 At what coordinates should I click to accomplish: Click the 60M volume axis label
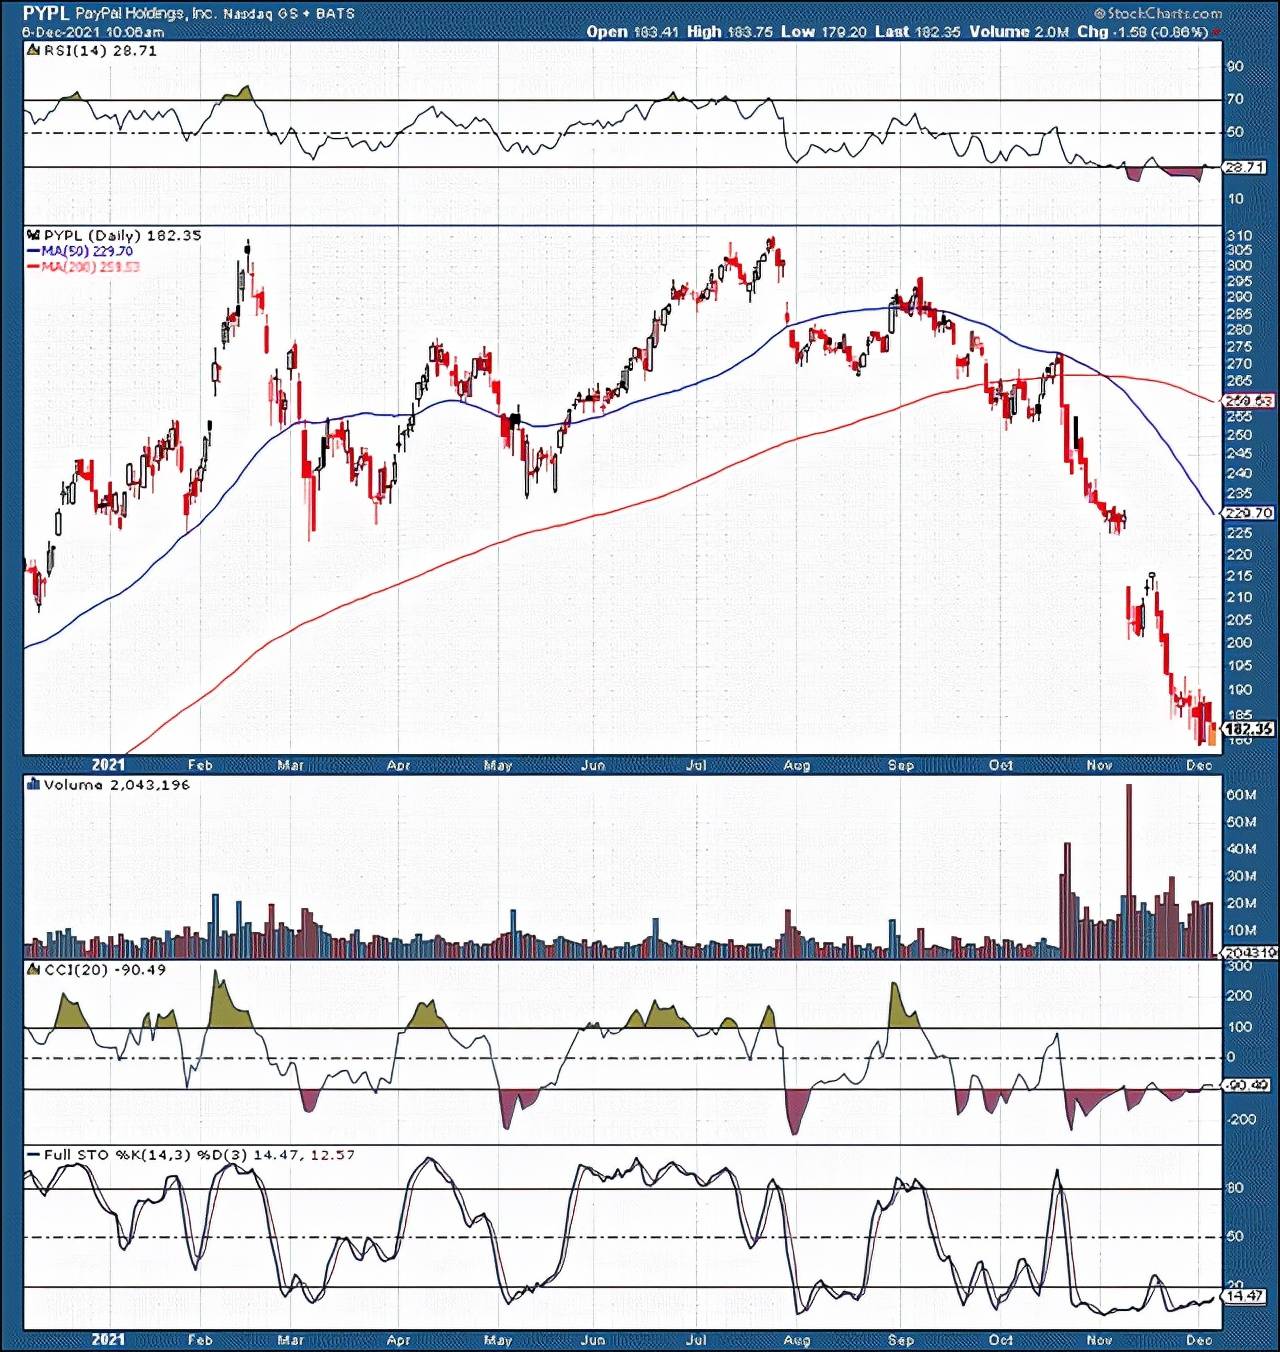point(1241,795)
